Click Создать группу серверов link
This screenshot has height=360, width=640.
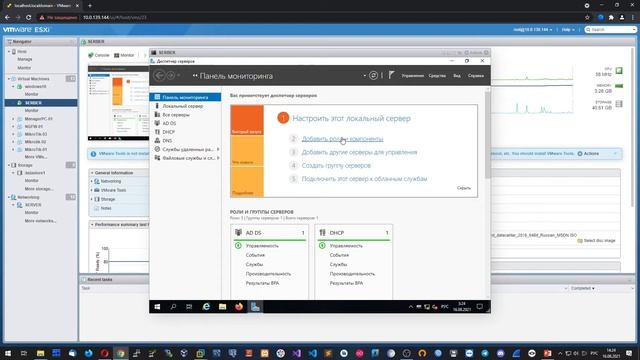click(336, 166)
